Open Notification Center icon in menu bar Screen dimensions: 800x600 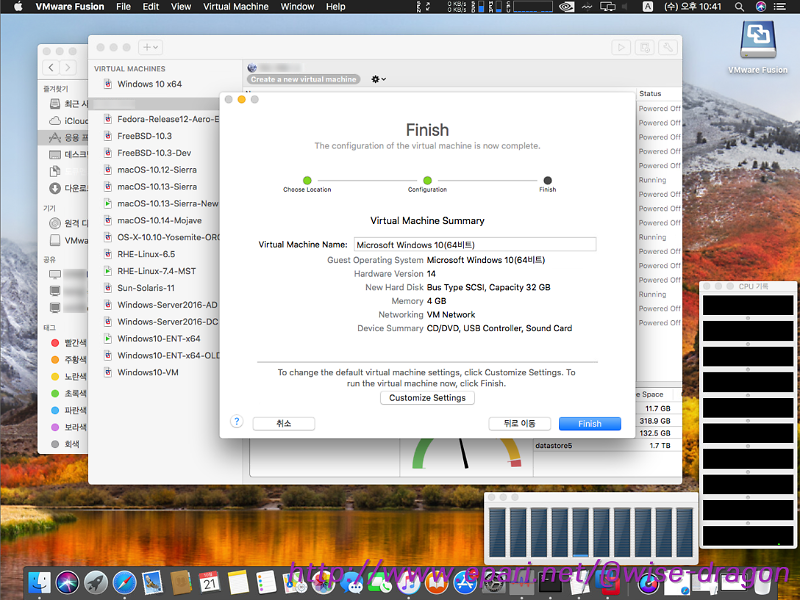pos(780,7)
